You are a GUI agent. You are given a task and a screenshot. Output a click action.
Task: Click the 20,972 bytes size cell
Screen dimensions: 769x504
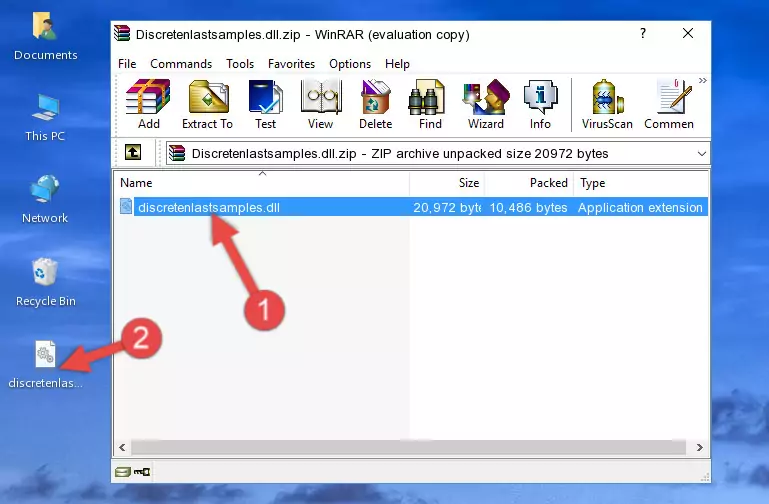click(447, 207)
